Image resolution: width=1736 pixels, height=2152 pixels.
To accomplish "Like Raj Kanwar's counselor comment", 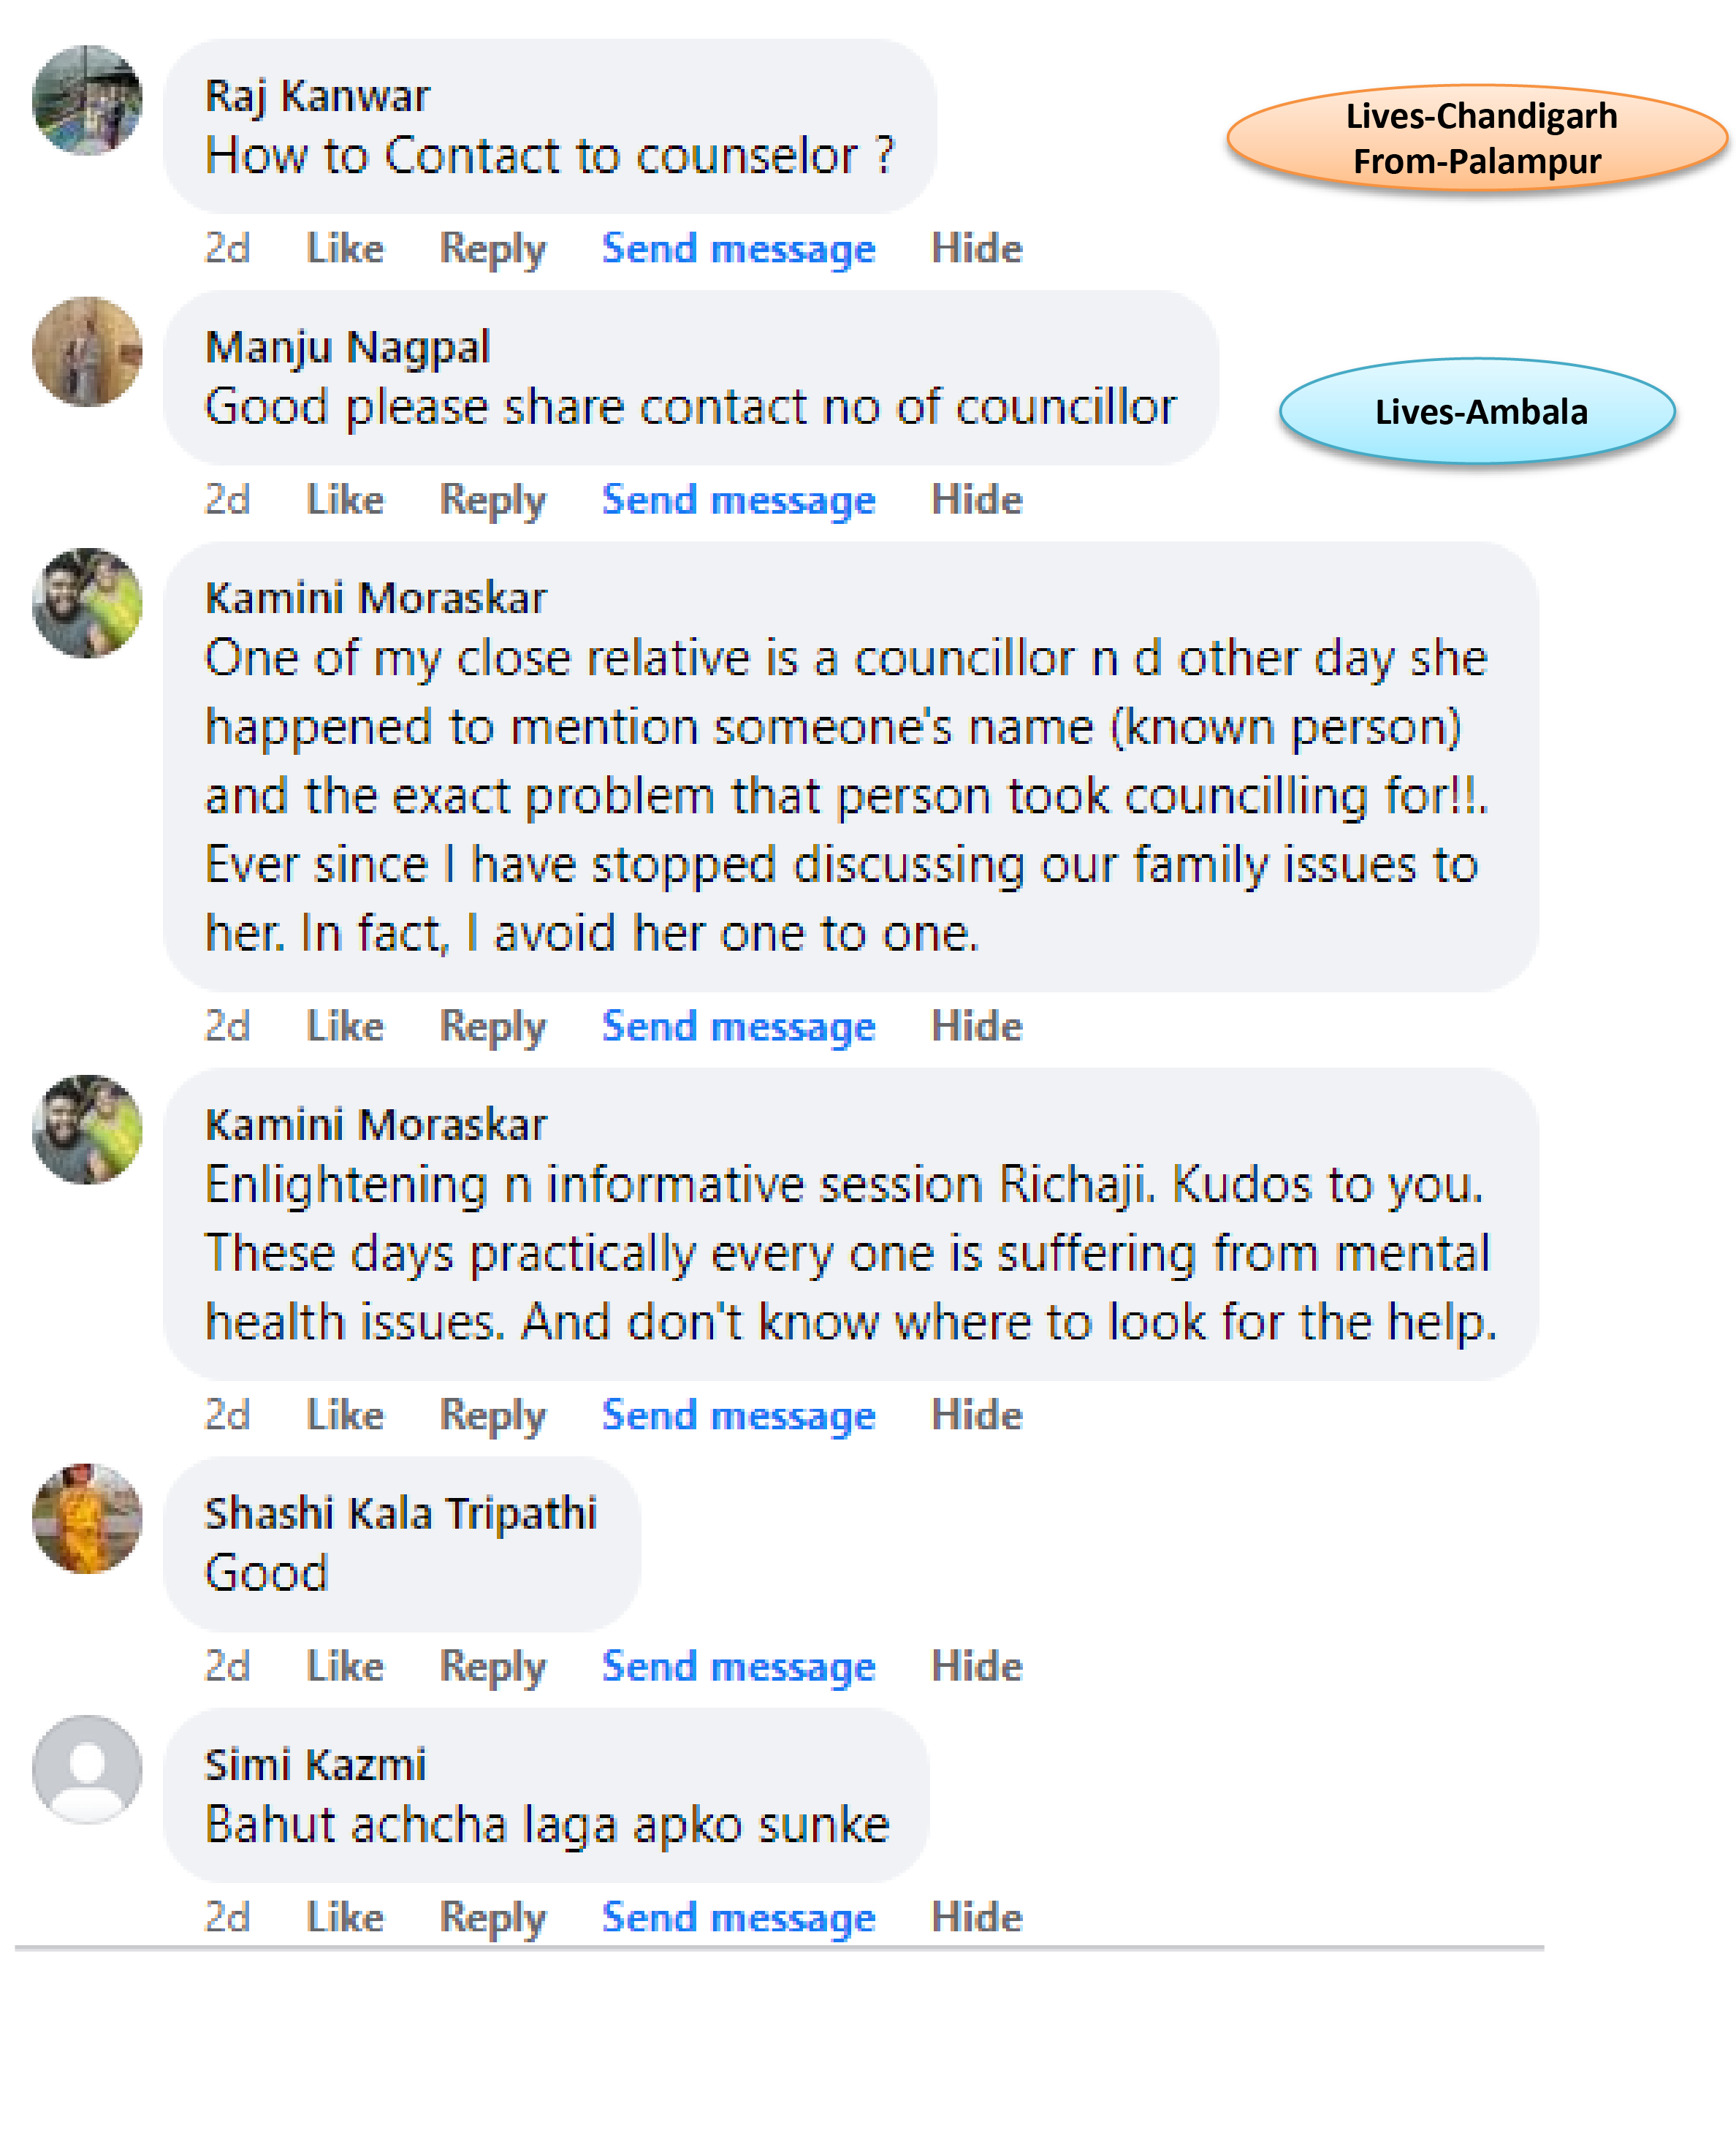I will [344, 248].
